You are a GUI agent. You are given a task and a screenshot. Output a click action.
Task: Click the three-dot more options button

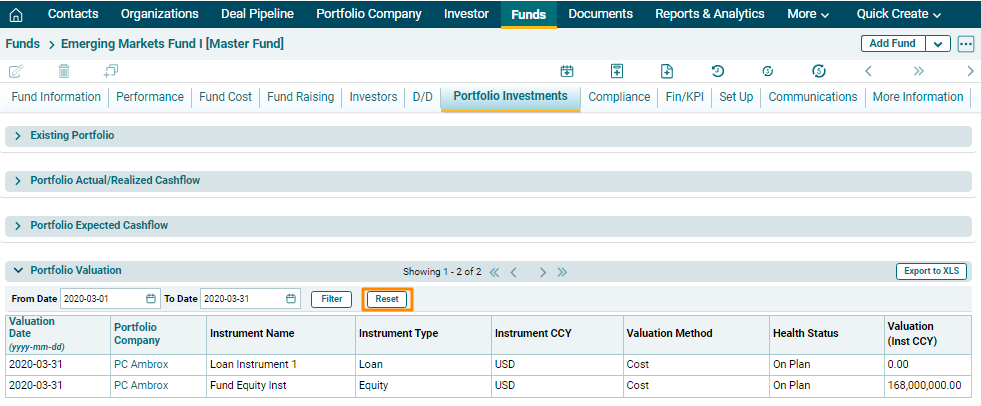click(965, 44)
